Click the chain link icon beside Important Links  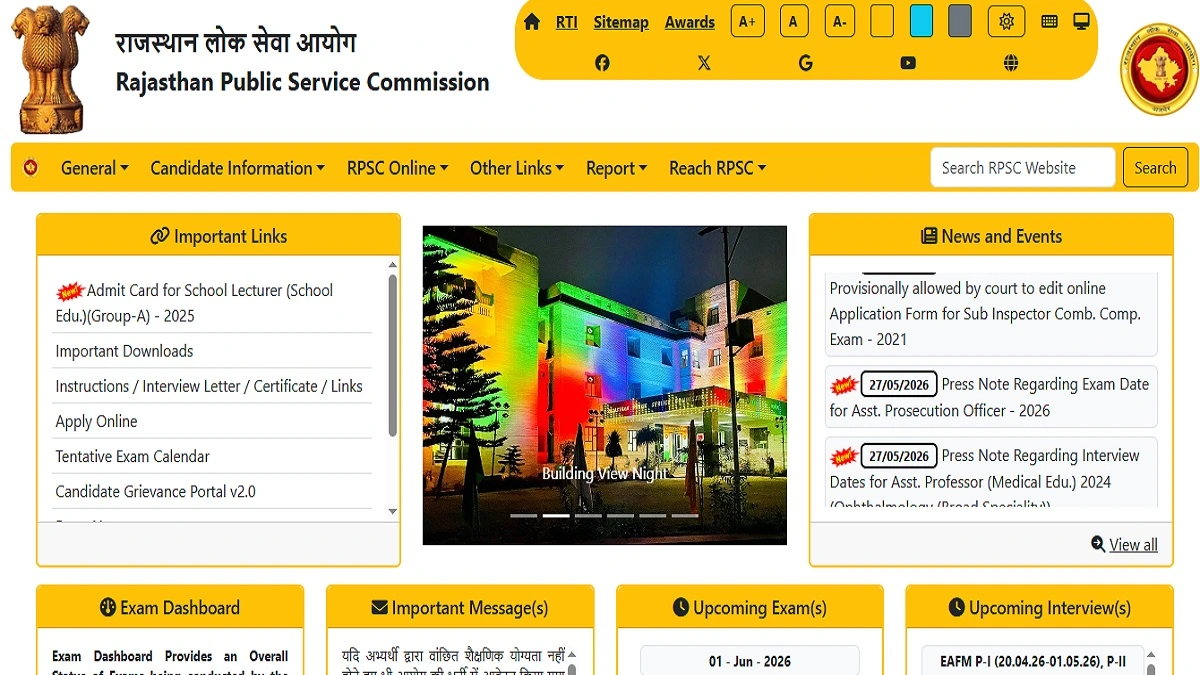[160, 236]
